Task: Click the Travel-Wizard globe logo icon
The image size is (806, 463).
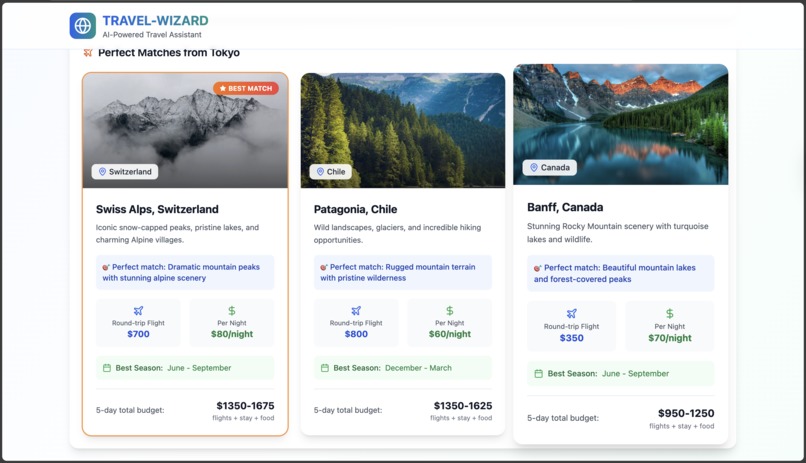Action: [x=83, y=26]
